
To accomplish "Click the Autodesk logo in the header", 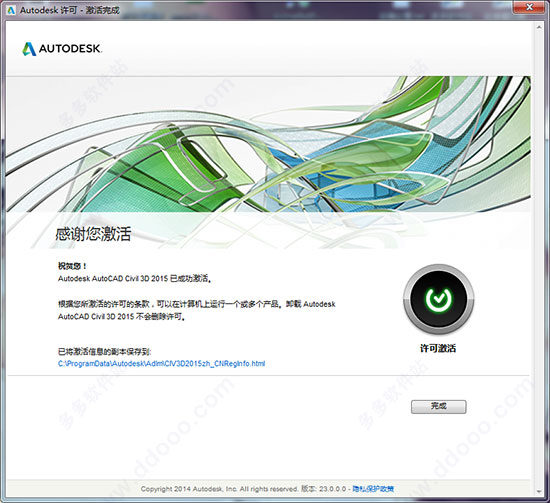I will [x=62, y=49].
